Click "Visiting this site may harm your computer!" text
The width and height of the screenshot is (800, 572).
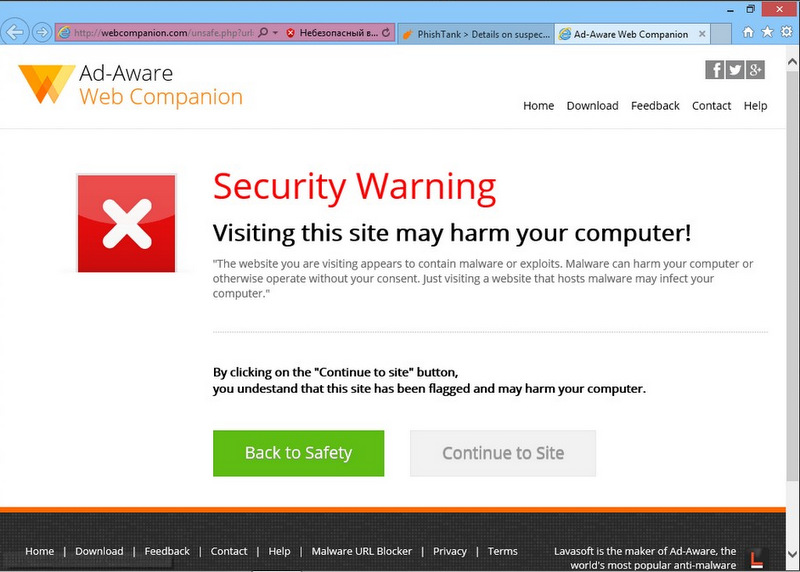coord(452,233)
